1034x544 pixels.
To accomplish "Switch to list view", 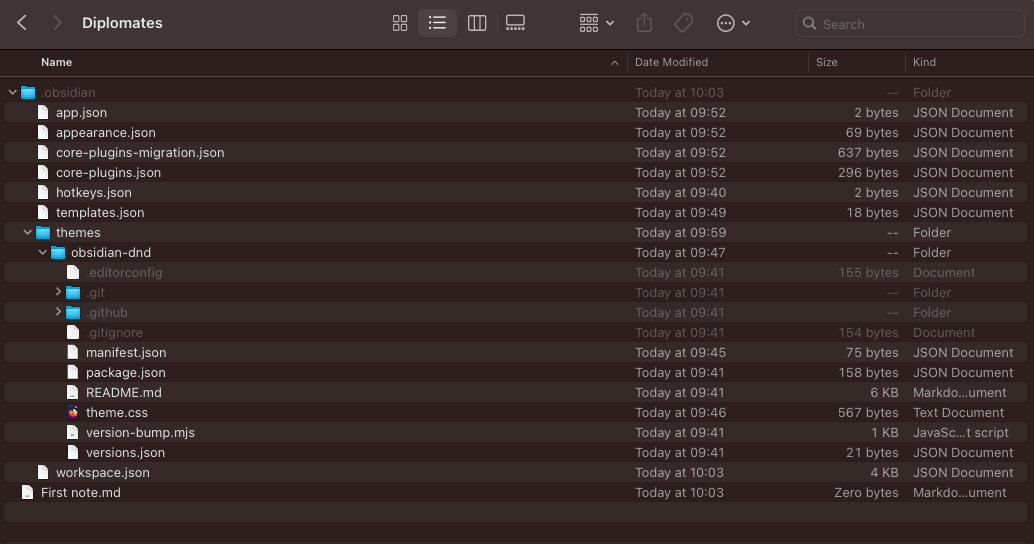I will pos(437,23).
